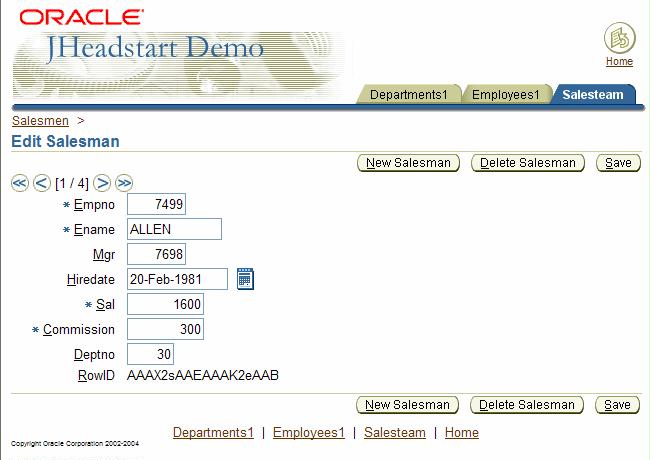Jump to last record arrow icon
The height and width of the screenshot is (460, 650).
tap(124, 183)
